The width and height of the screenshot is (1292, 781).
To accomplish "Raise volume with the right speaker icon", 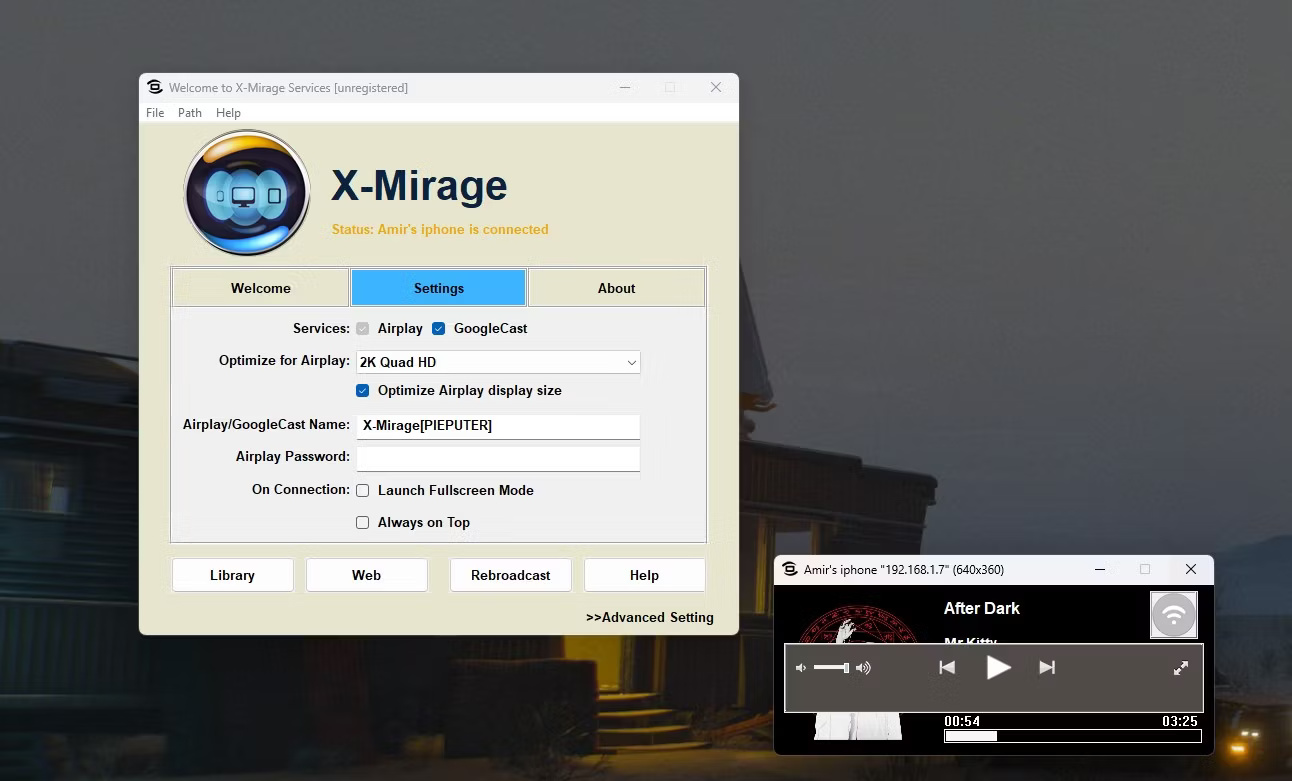I will pos(862,667).
